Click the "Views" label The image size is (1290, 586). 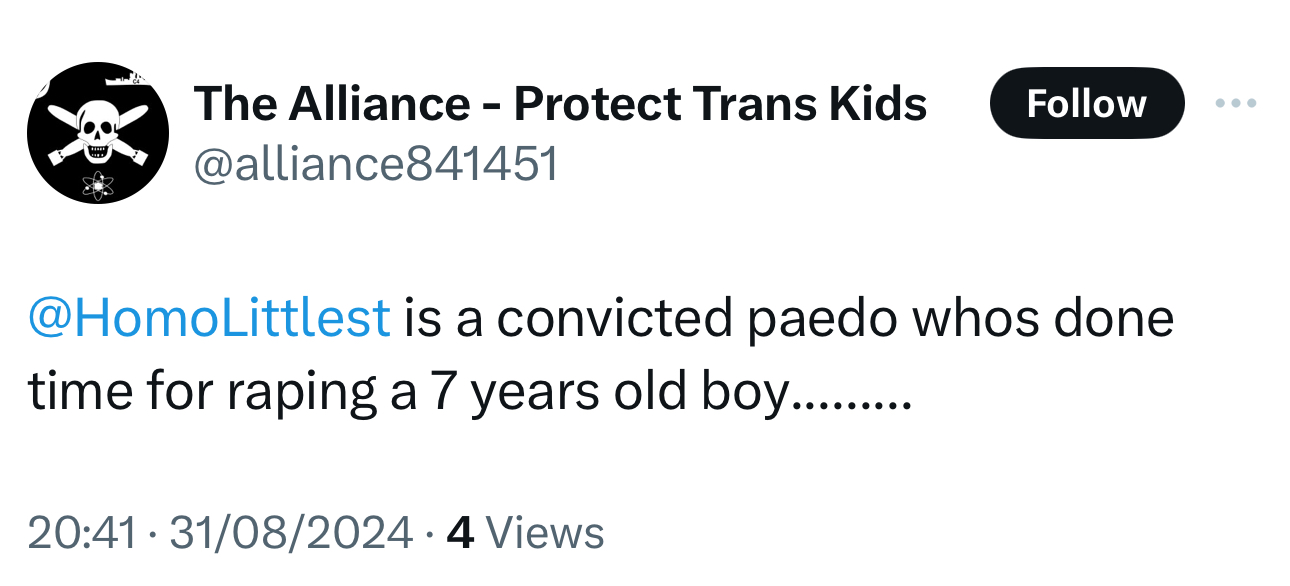pyautogui.click(x=550, y=532)
